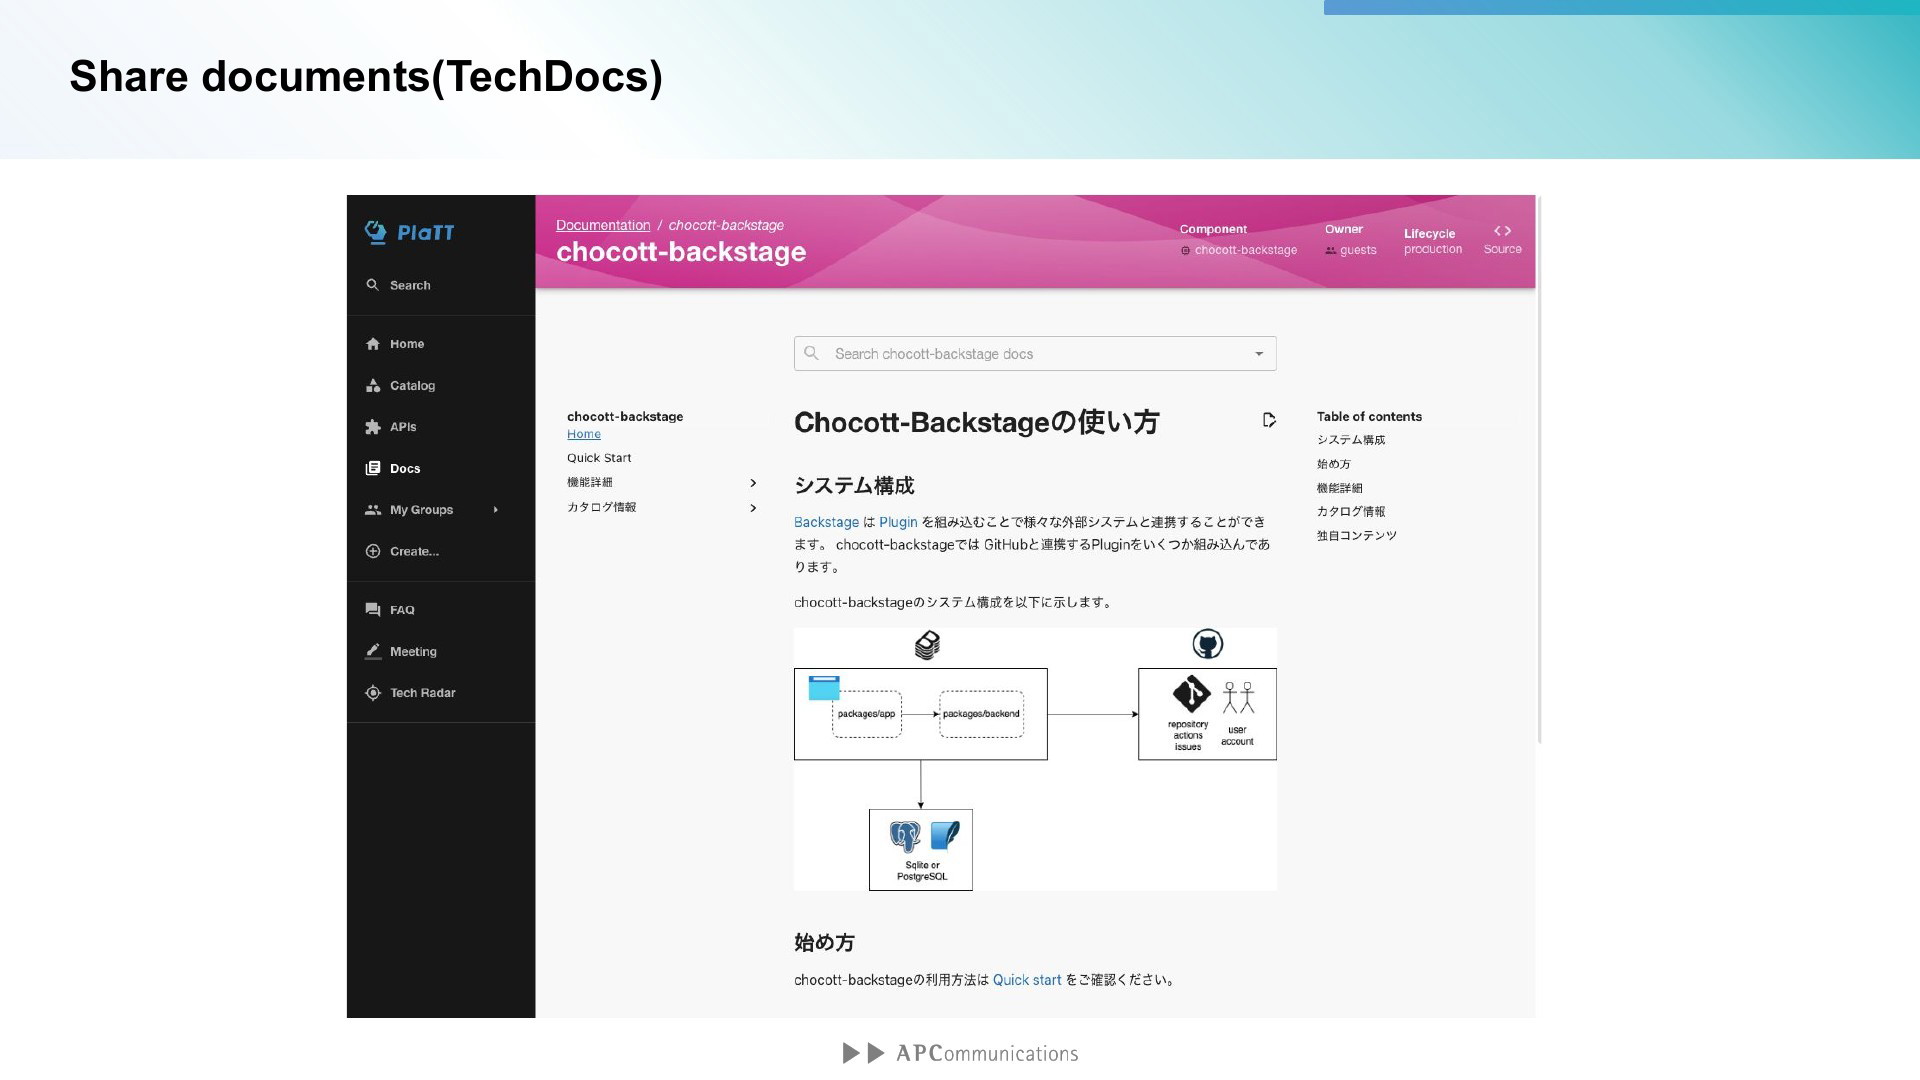Click the PlaTT logo icon
The width and height of the screenshot is (1920, 1080).
(375, 232)
